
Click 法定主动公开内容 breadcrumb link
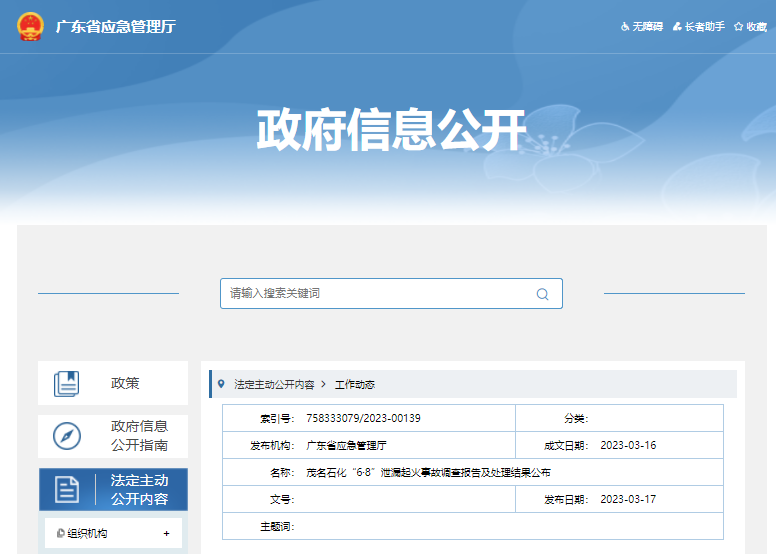274,384
